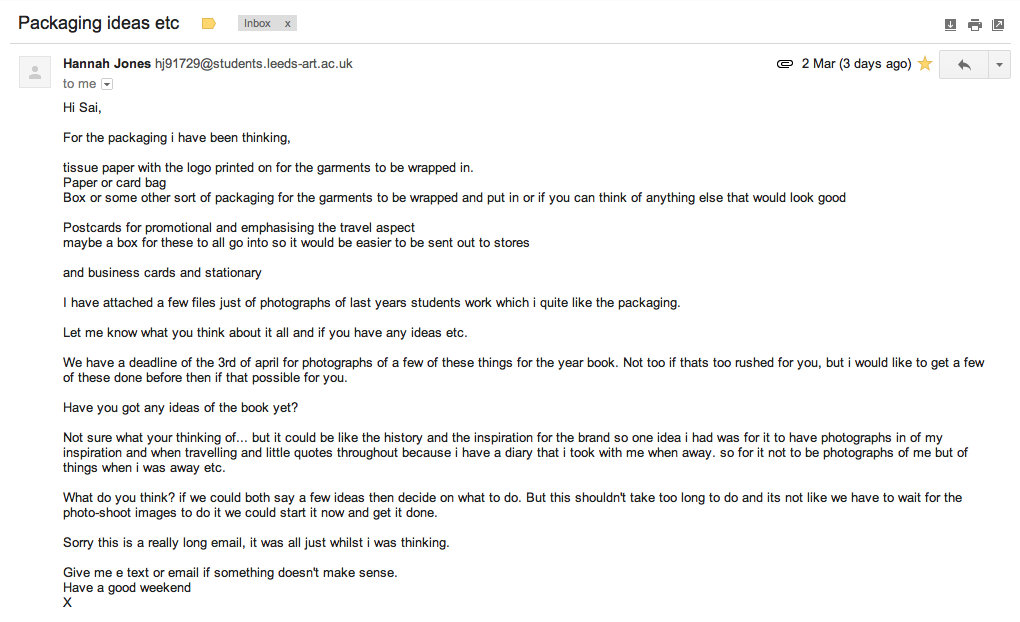Click the sender email address hj91729@students.leeds-art.ac.uk
The height and width of the screenshot is (622, 1020).
click(253, 64)
